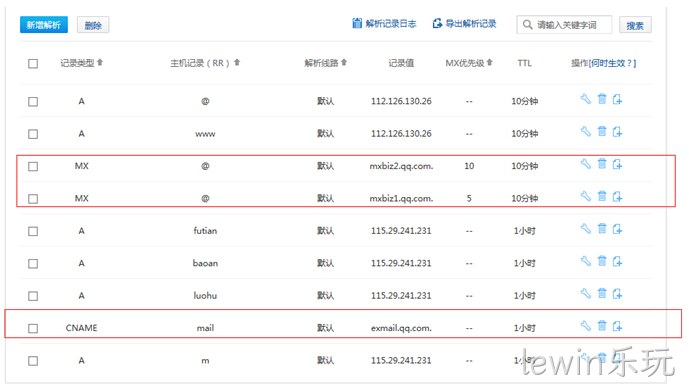Image resolution: width=689 pixels, height=391 pixels.
Task: Click document-plus icon for mxbiz2.qq.com row
Action: click(617, 164)
